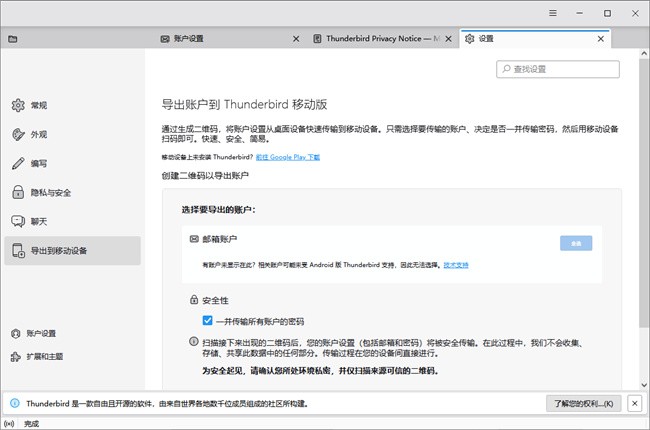Click the 全选 button for mail accounts

(575, 243)
